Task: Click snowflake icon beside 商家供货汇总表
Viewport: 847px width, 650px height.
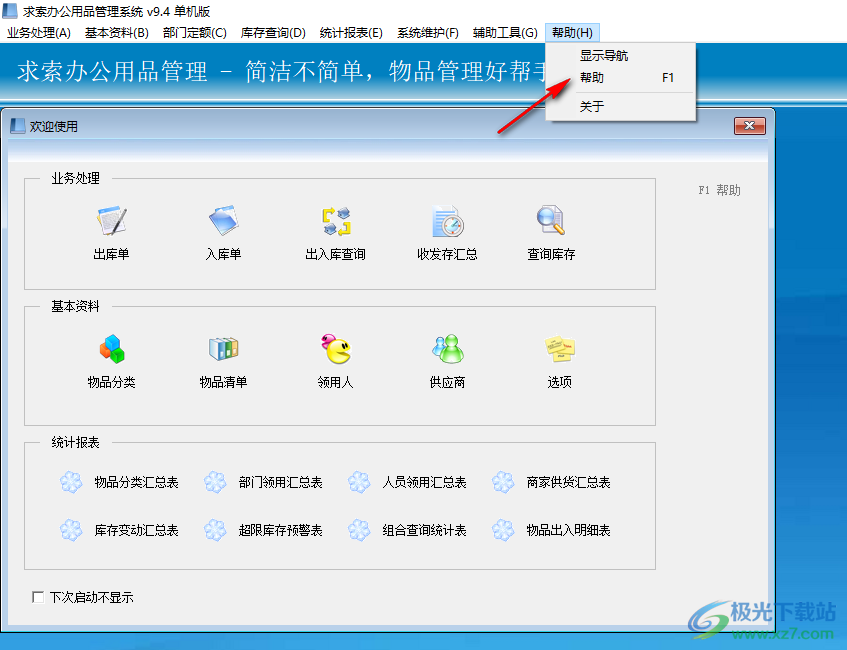Action: 503,482
